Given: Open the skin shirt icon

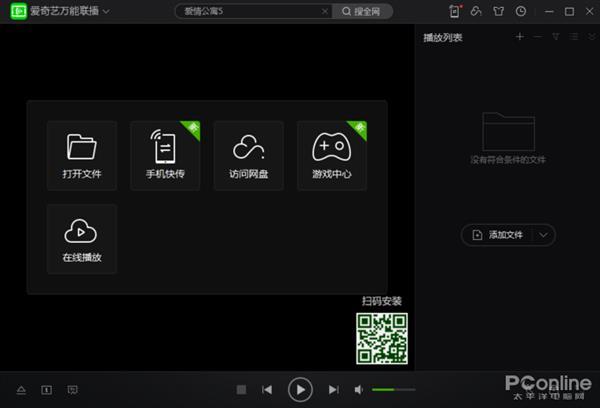Looking at the screenshot, I should (x=498, y=11).
